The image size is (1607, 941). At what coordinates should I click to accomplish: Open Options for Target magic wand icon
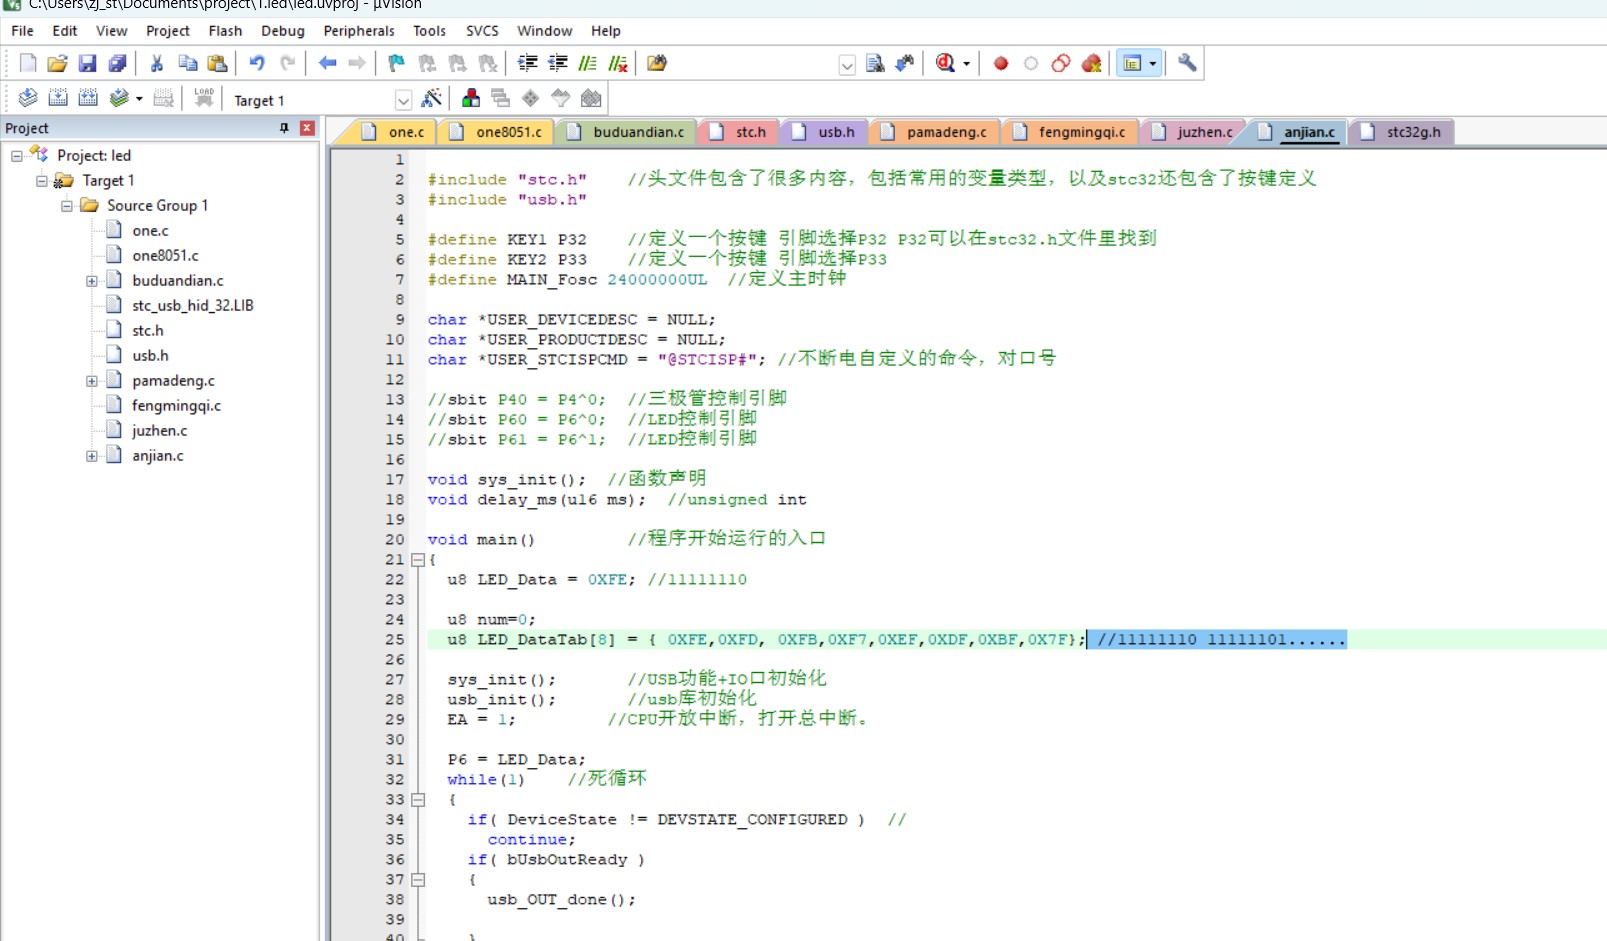432,98
